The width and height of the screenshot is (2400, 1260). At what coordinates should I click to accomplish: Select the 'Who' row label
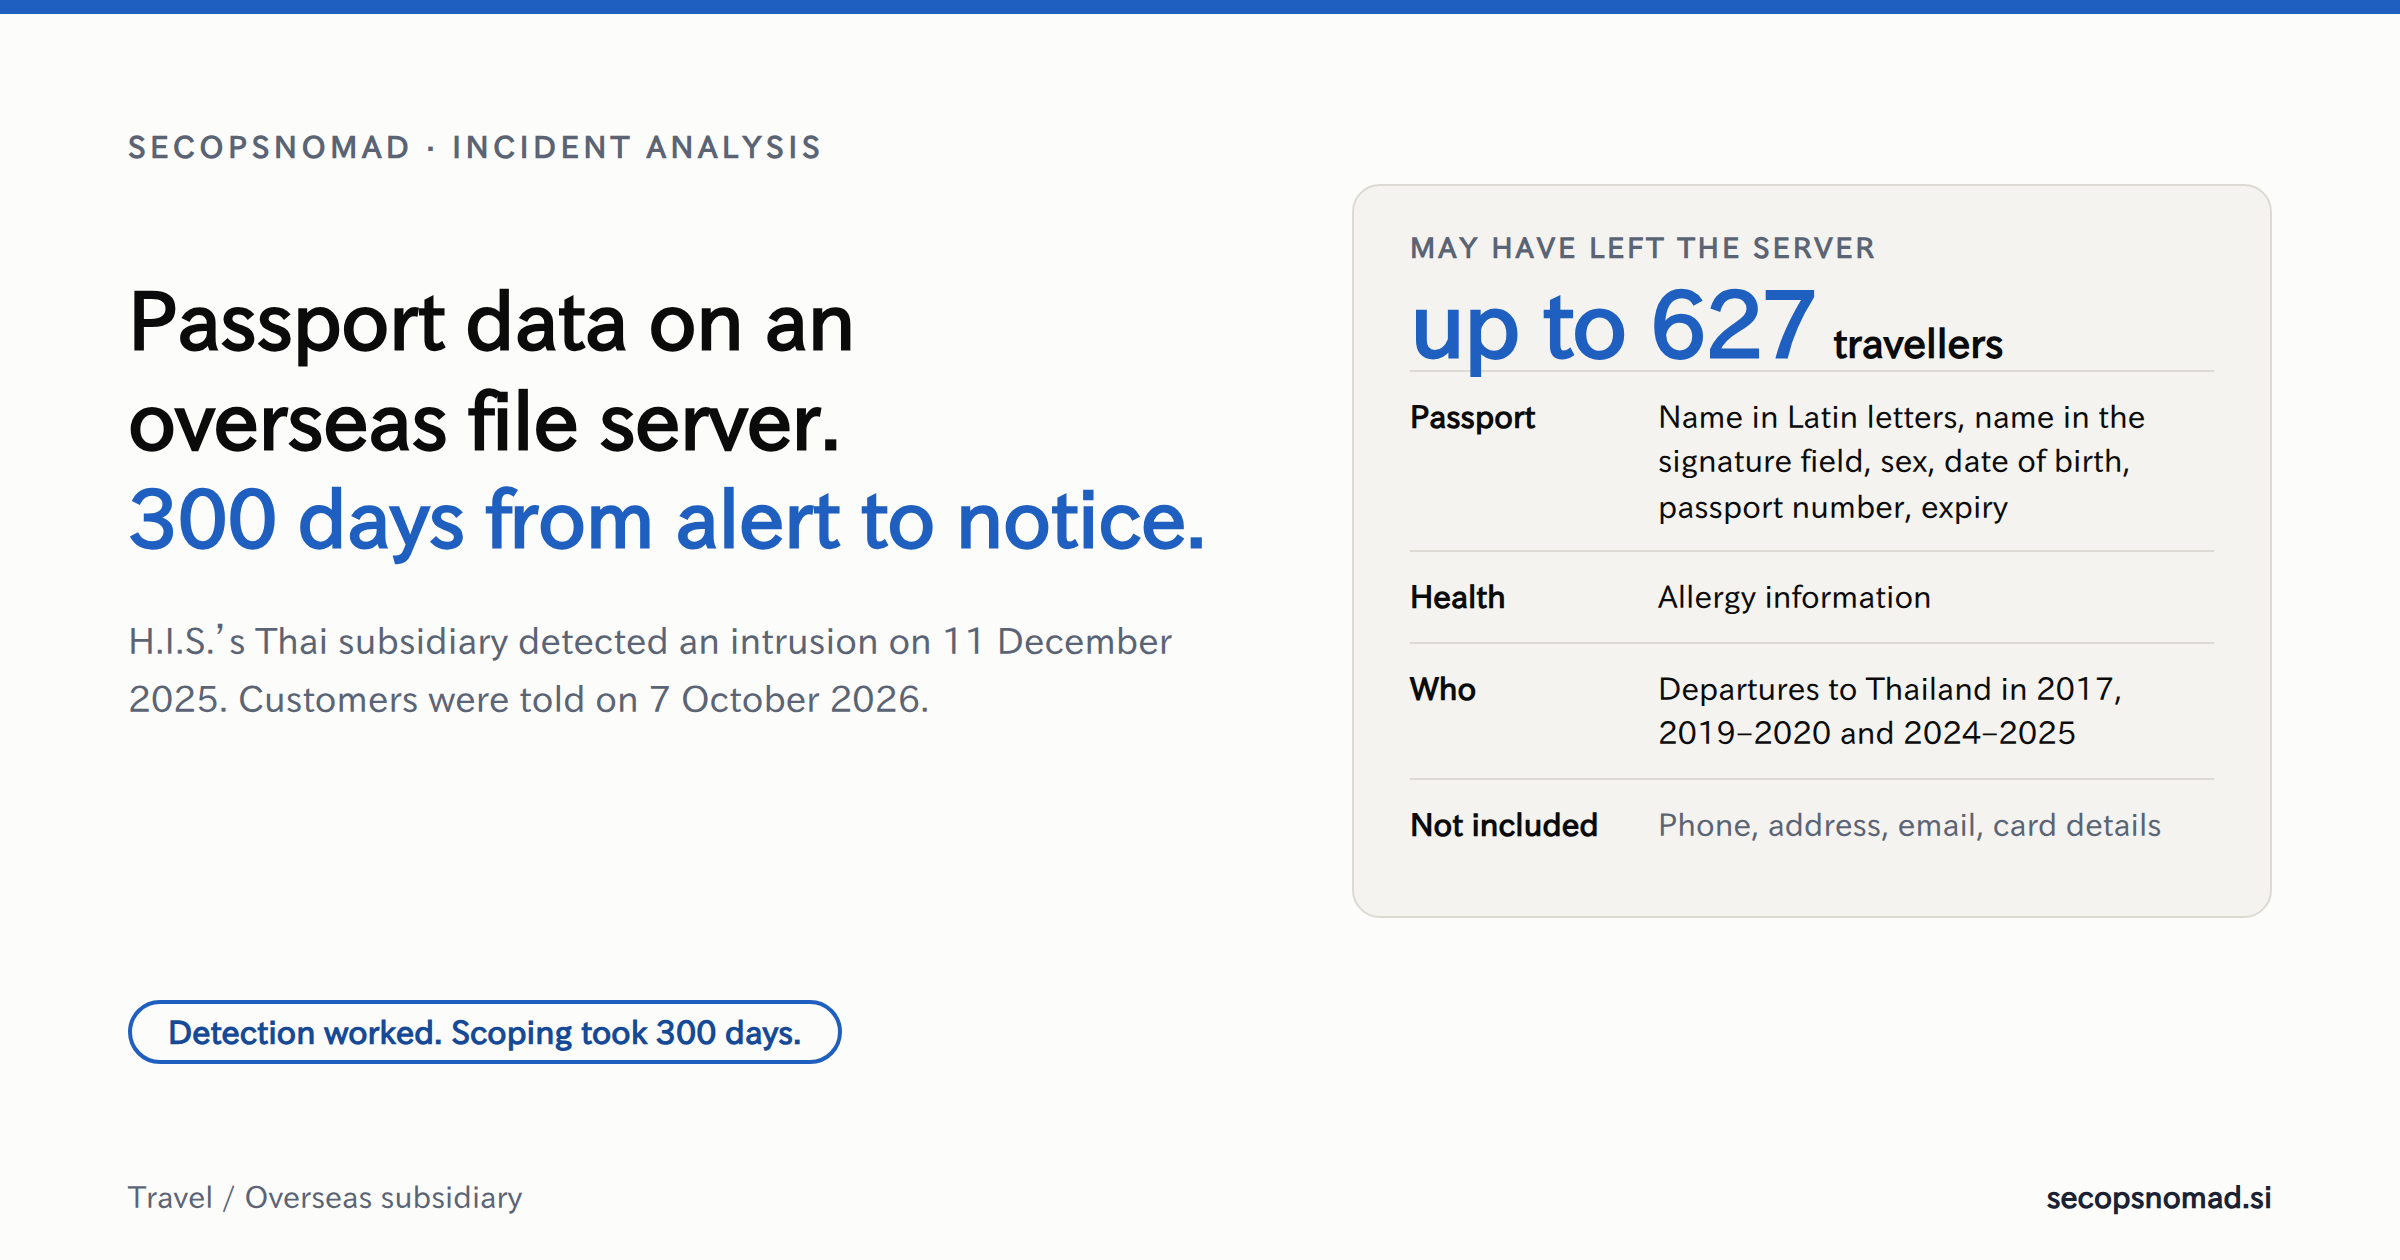pyautogui.click(x=1442, y=689)
